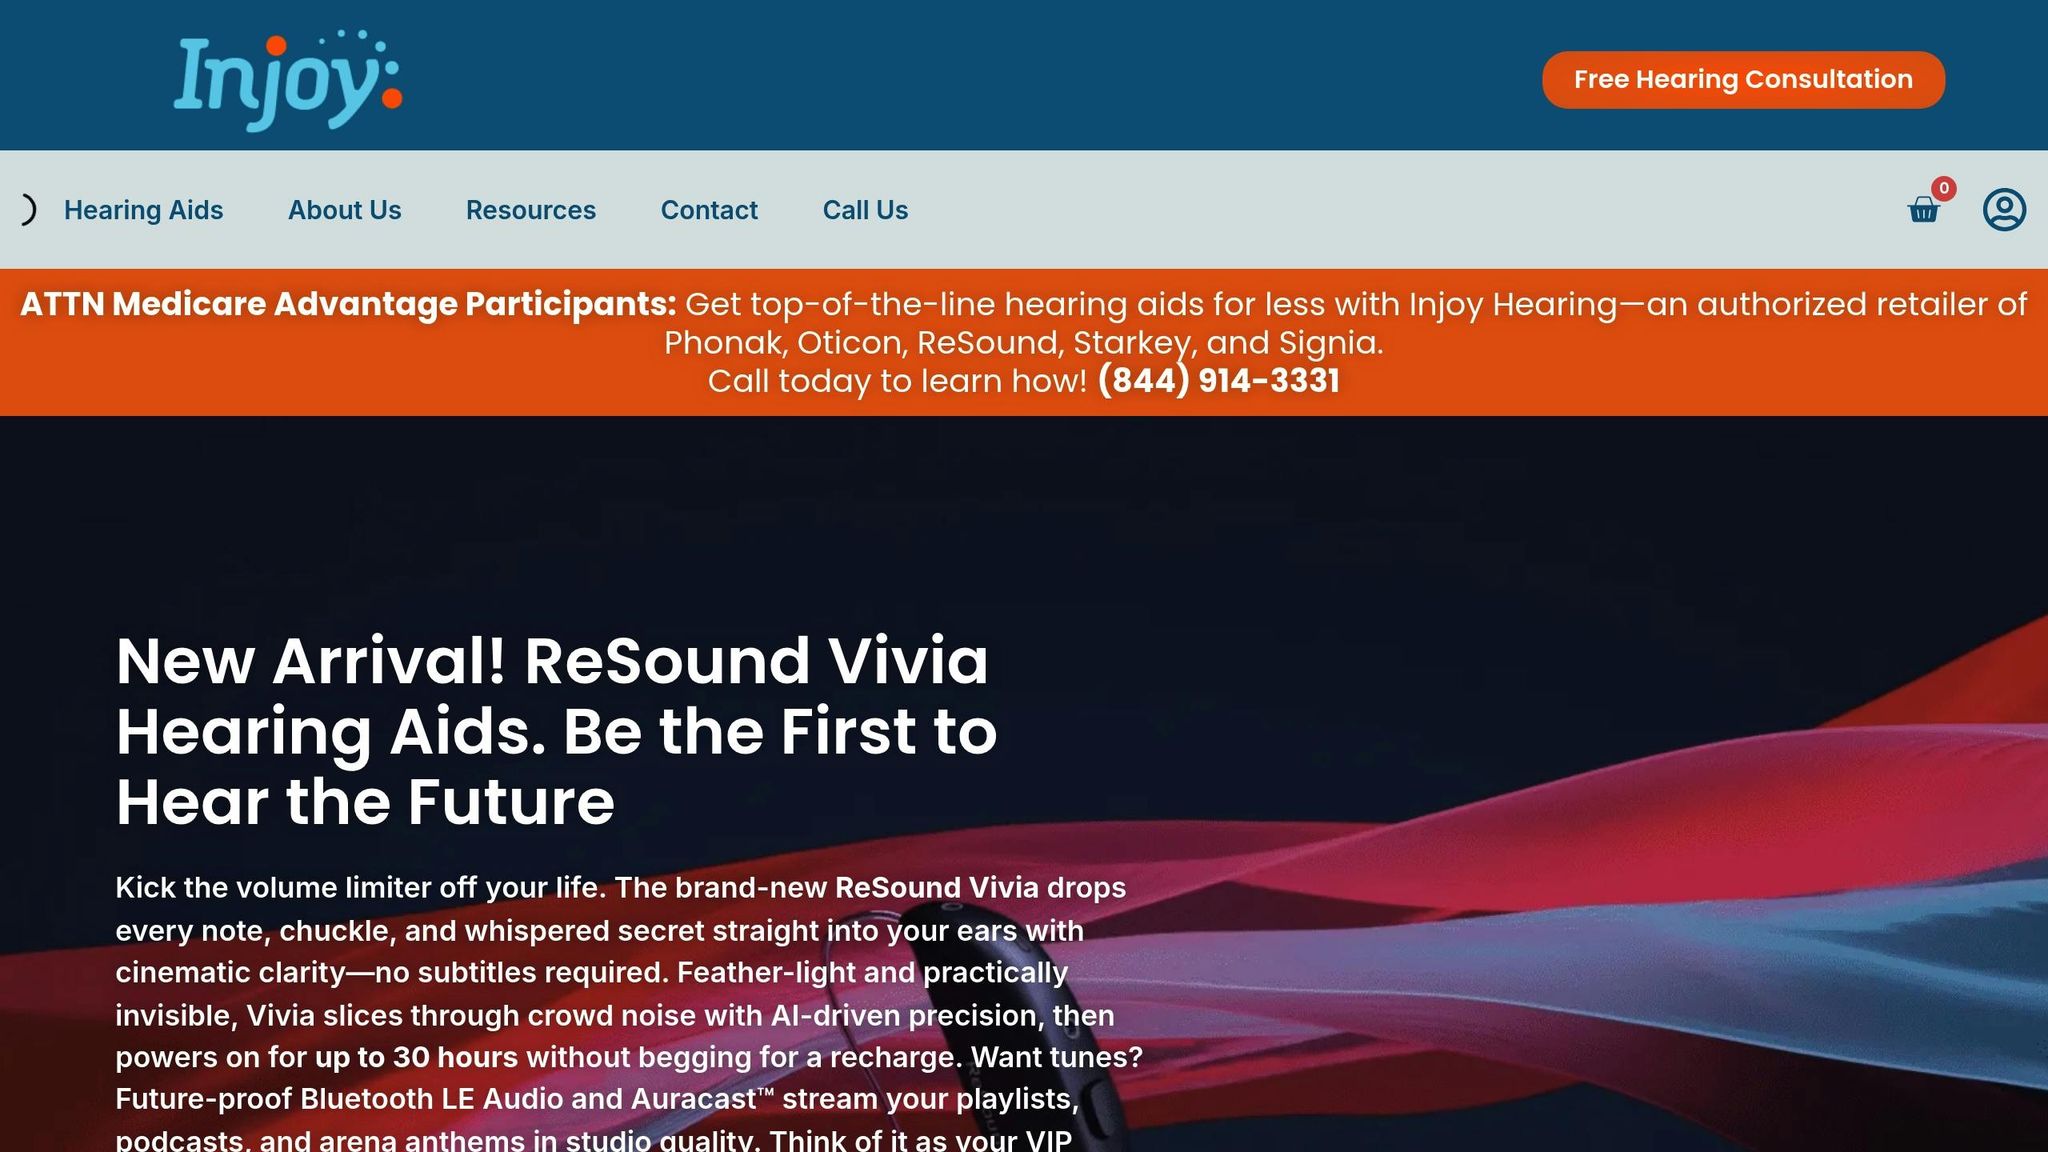2048x1152 pixels.
Task: Click the 'Phonak, Oticon, ReSound, Starkey' banner line
Action: click(1024, 343)
